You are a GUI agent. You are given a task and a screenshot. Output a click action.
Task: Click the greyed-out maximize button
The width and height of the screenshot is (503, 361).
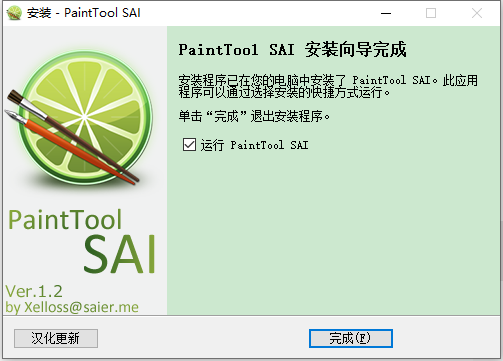pos(431,13)
